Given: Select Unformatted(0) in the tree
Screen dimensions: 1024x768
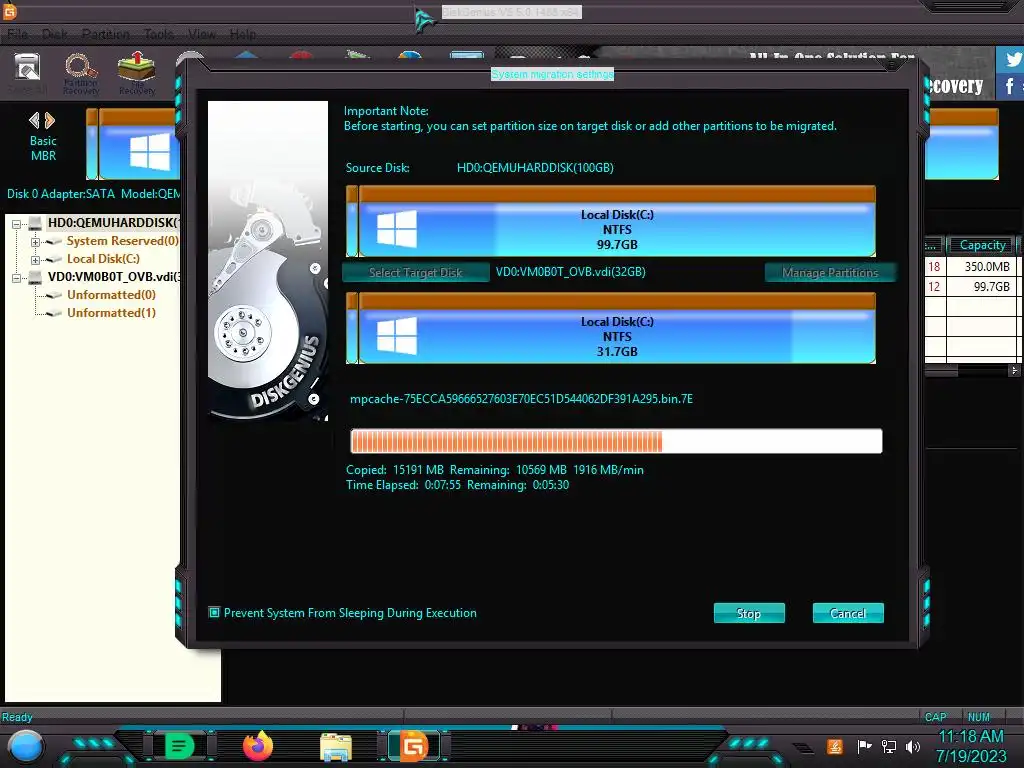Looking at the screenshot, I should point(111,295).
